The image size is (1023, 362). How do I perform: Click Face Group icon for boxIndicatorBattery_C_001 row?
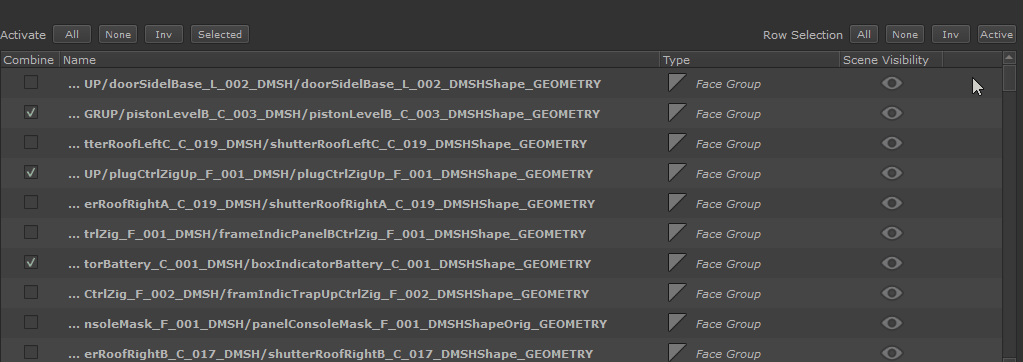pyautogui.click(x=677, y=263)
